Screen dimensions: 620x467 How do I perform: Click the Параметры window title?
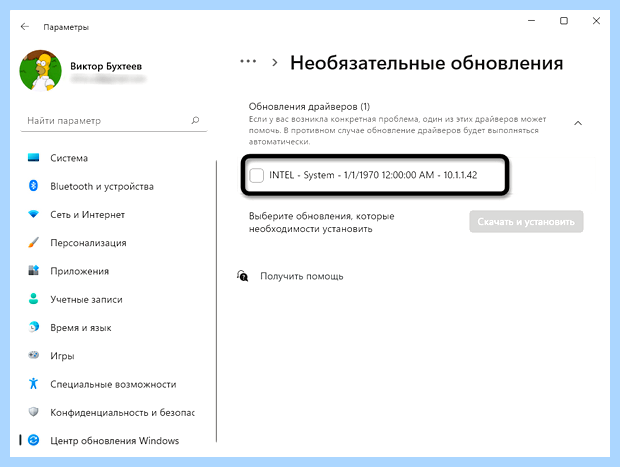66,27
